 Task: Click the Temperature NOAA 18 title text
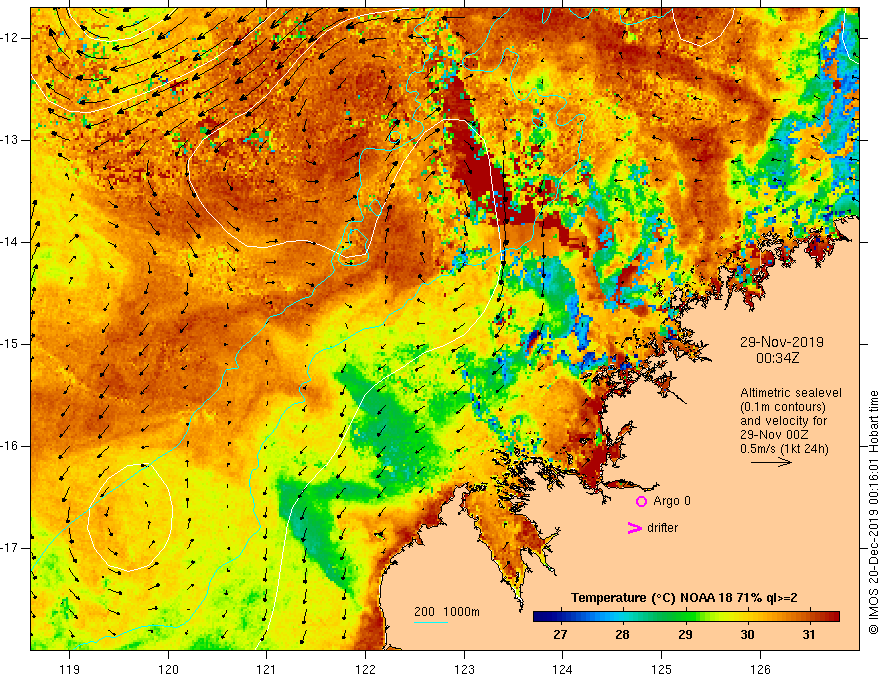click(684, 598)
